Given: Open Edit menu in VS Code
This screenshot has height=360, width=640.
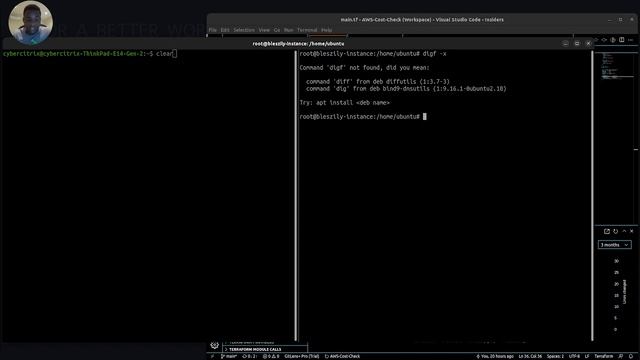Looking at the screenshot, I should pyautogui.click(x=225, y=30).
